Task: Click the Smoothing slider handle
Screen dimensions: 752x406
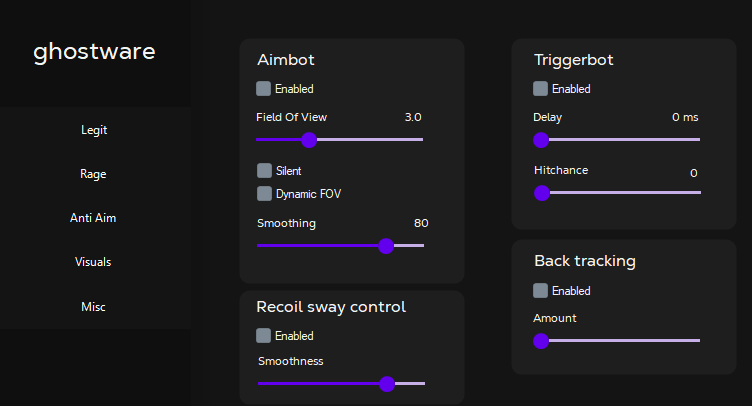Action: click(x=386, y=245)
